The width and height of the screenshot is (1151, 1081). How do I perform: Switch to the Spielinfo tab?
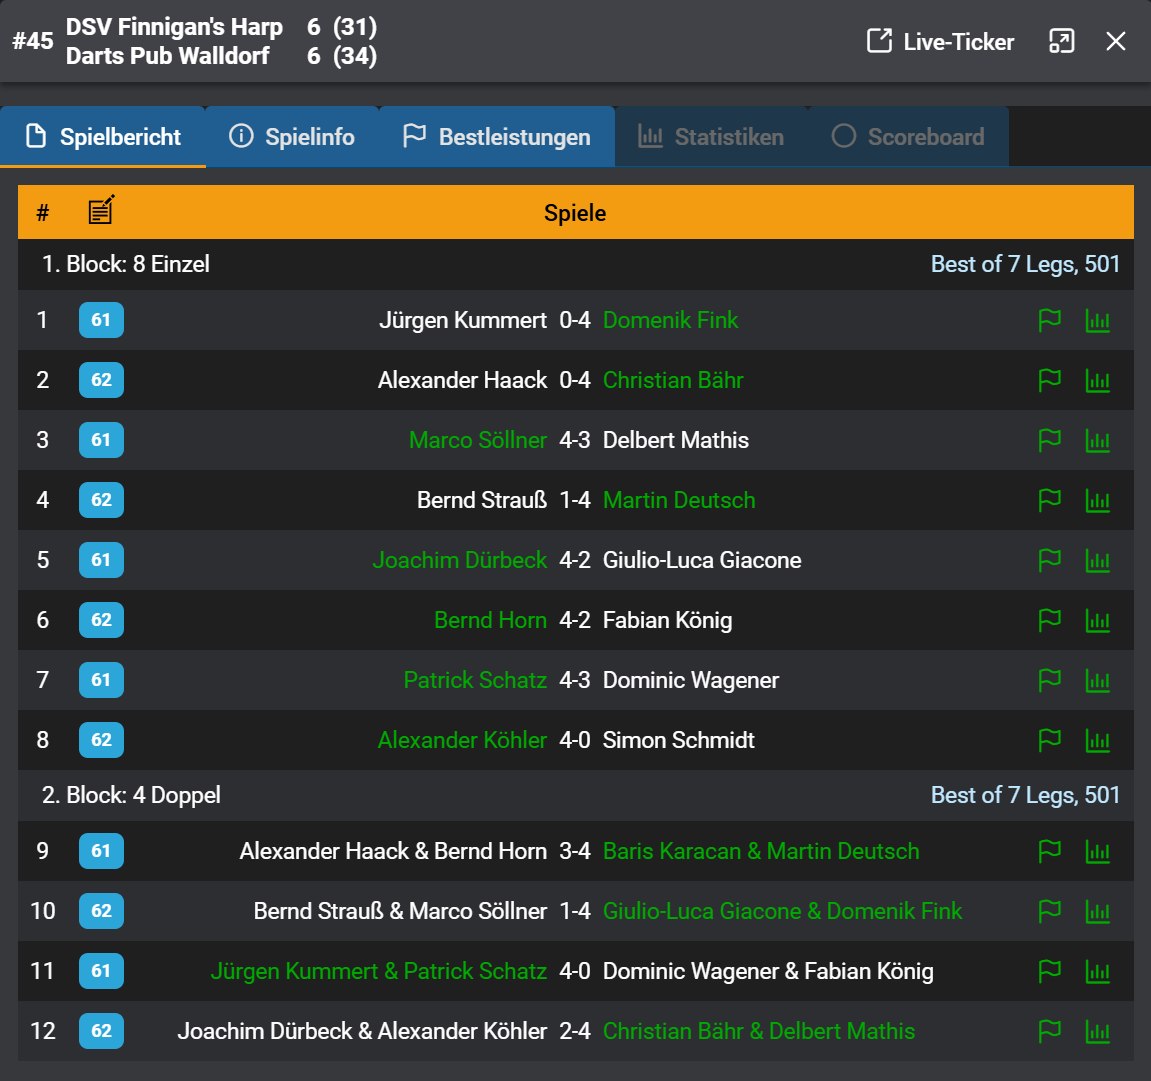pyautogui.click(x=292, y=137)
